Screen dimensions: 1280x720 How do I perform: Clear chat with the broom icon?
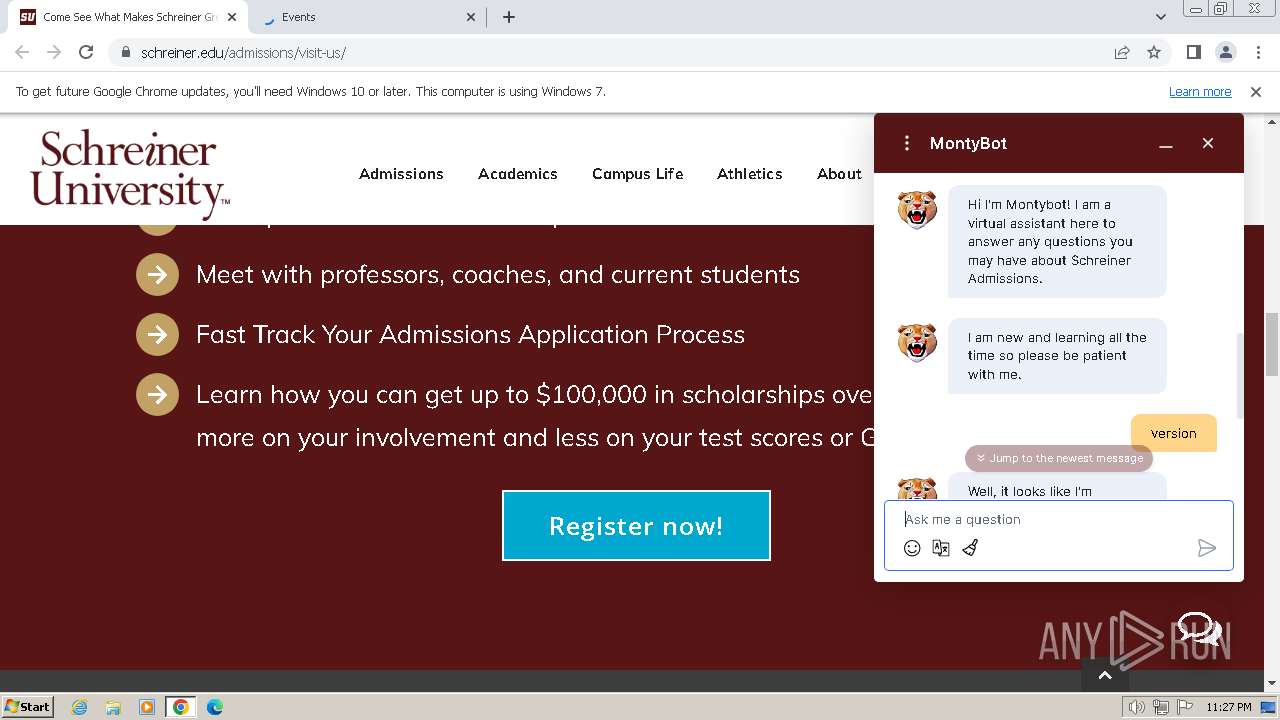(x=970, y=548)
